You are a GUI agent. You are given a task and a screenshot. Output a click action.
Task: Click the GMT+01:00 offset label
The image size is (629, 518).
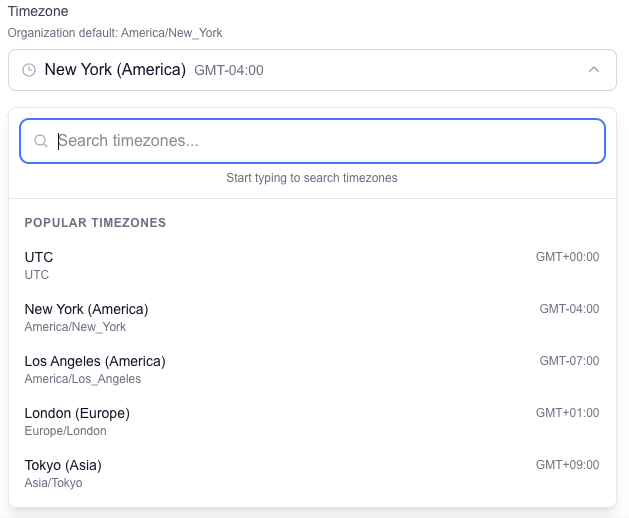coord(567,413)
